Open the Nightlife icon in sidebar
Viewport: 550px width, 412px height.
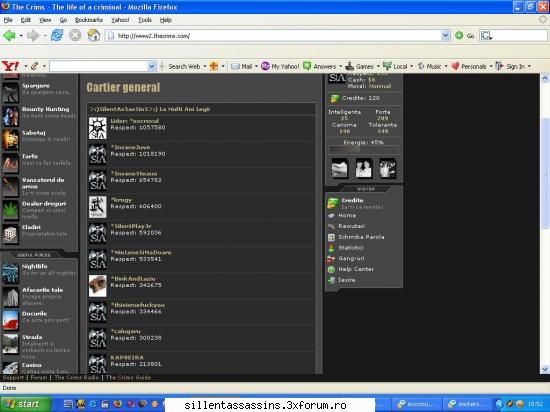[10, 273]
